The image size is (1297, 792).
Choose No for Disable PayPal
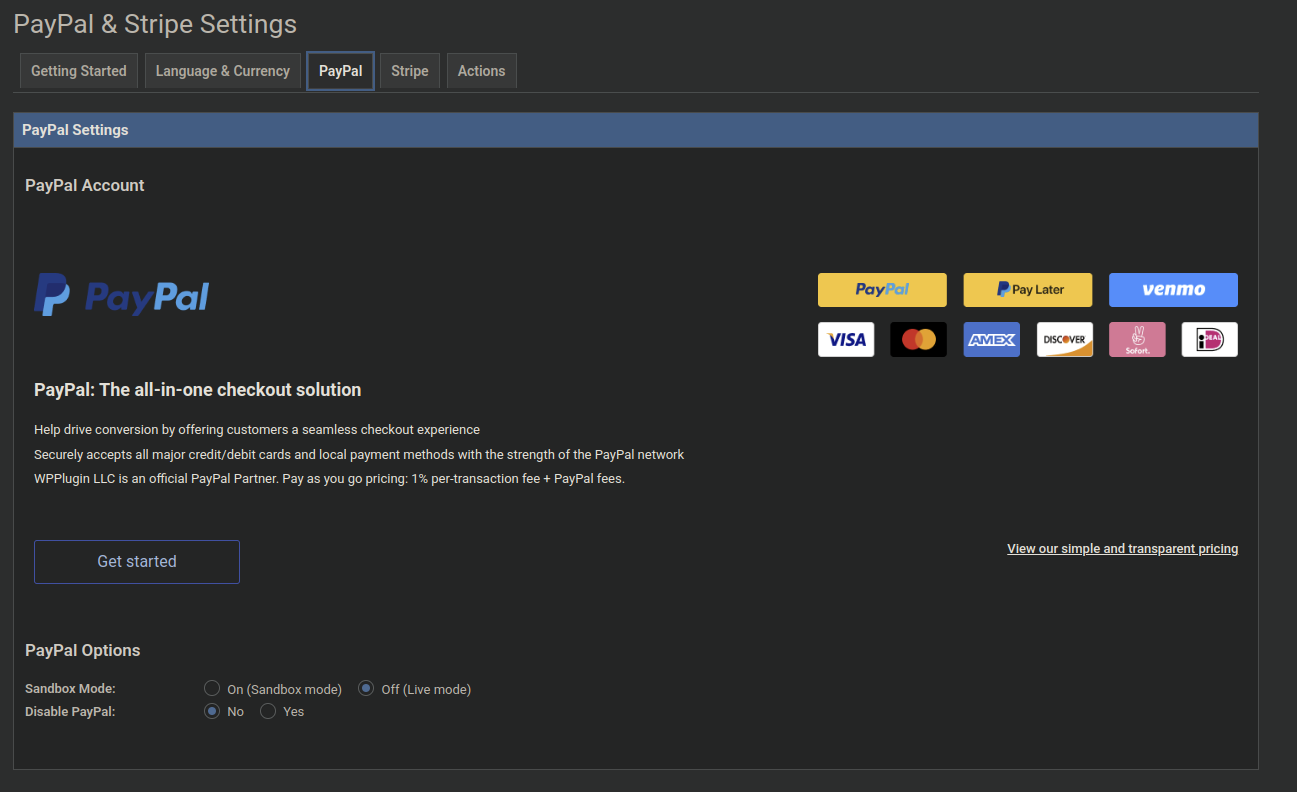212,711
